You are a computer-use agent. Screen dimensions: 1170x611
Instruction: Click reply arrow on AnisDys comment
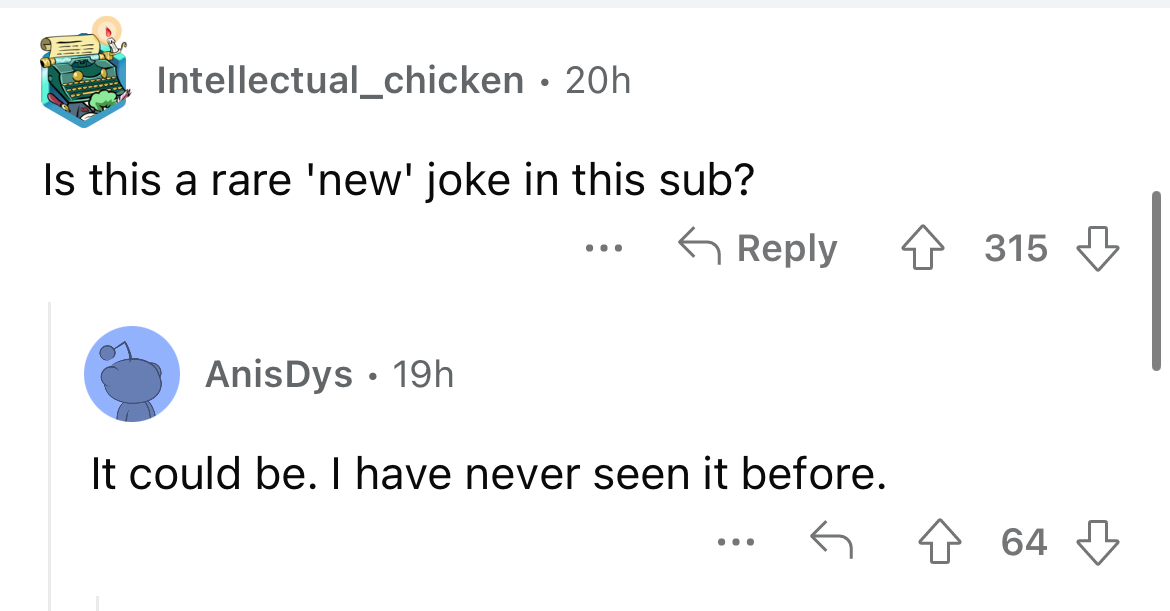[830, 543]
